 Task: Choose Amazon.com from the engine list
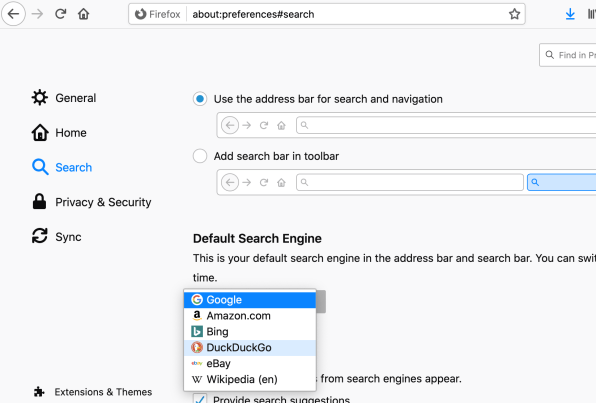[250, 316]
